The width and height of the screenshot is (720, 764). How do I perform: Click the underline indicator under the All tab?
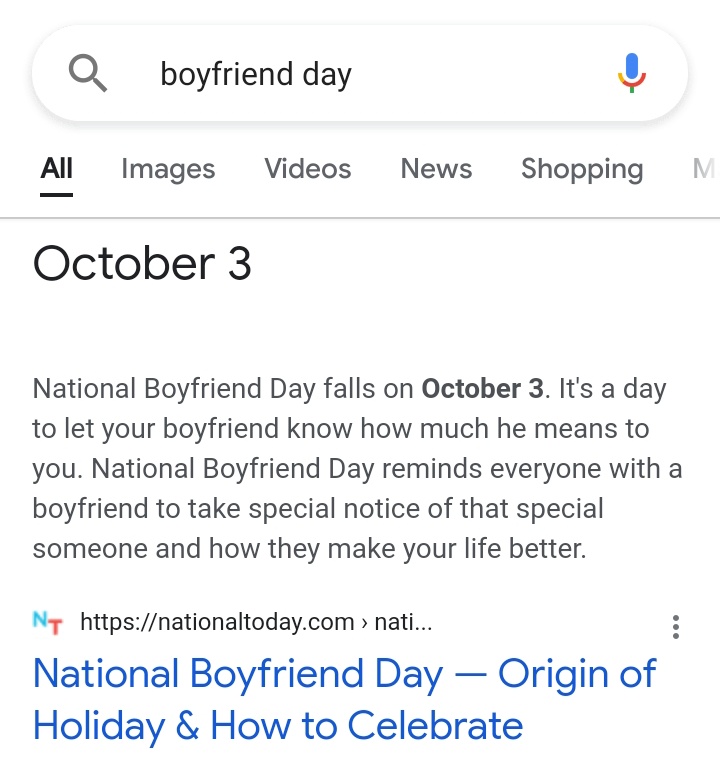[x=57, y=195]
